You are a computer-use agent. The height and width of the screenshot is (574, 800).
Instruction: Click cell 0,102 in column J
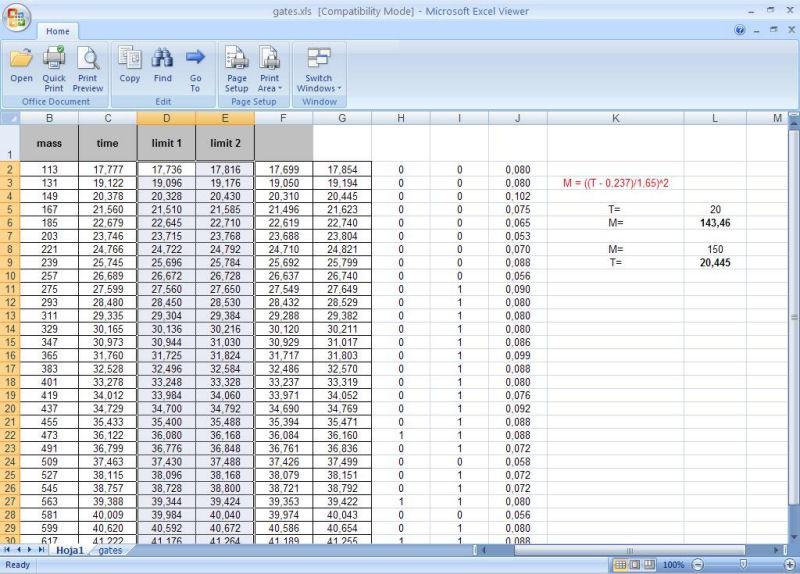[518, 196]
